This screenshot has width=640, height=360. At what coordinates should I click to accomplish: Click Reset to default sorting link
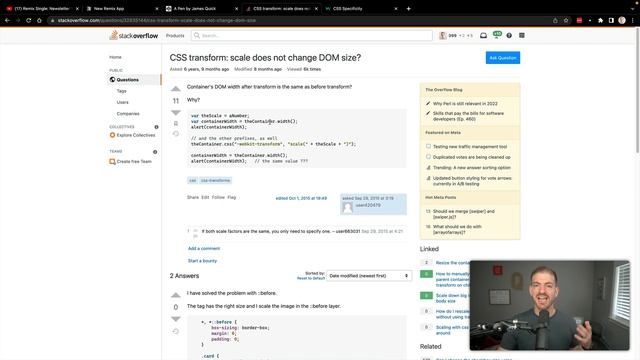(311, 278)
